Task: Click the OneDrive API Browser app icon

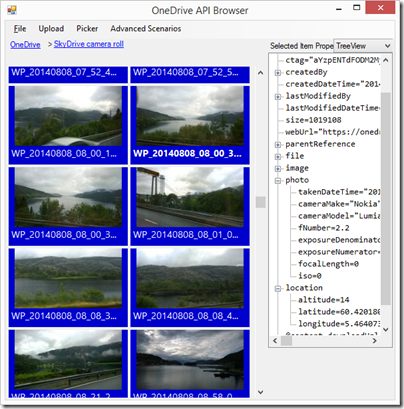Action: 12,10
